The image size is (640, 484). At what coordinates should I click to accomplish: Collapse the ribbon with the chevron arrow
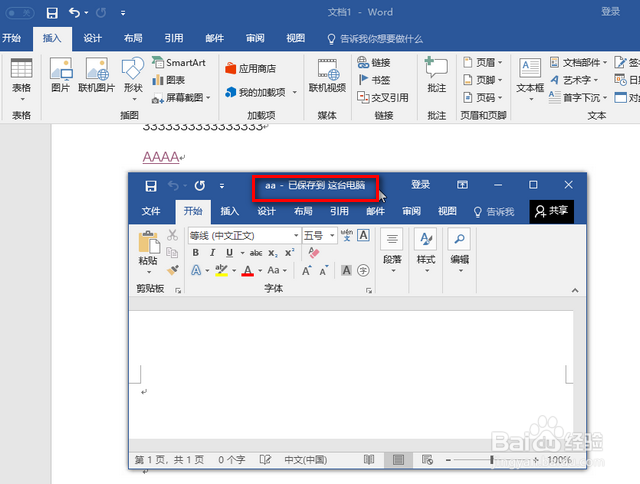click(x=575, y=291)
